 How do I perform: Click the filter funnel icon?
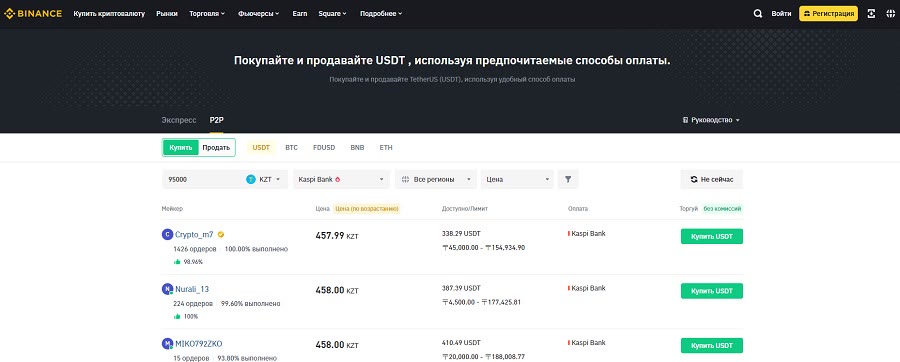pos(568,179)
